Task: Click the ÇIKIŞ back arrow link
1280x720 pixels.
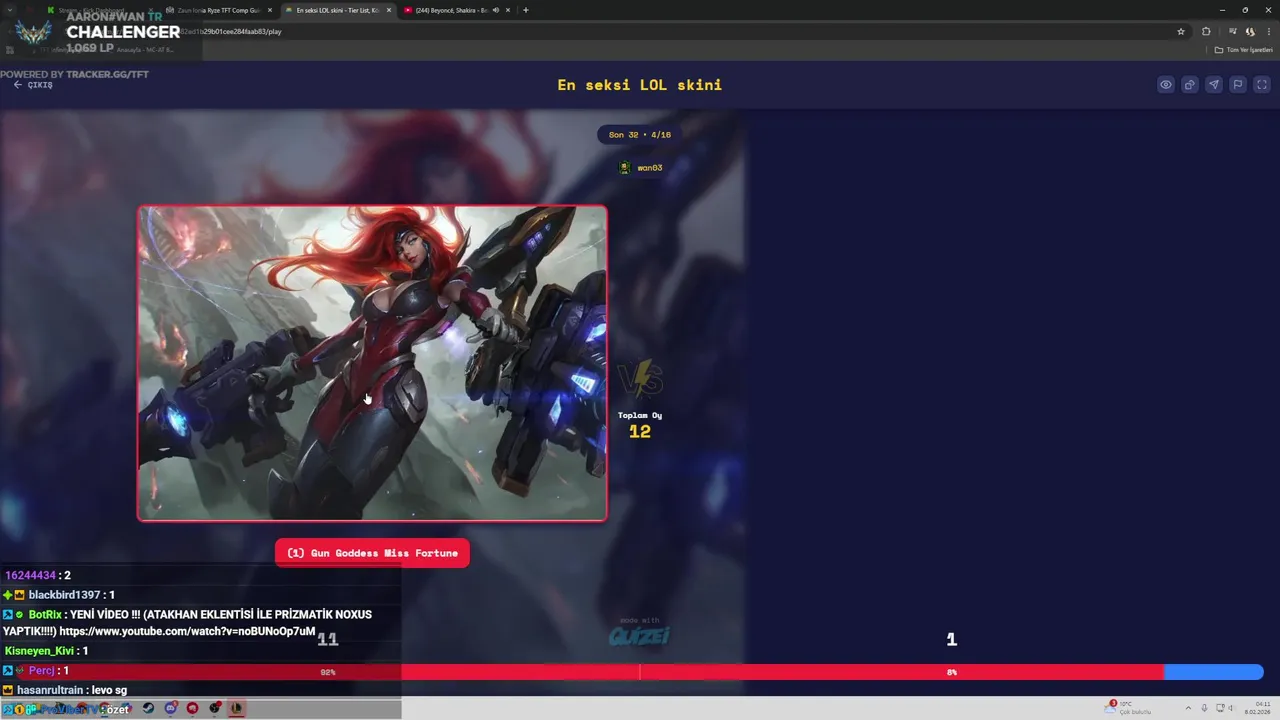Action: [33, 85]
